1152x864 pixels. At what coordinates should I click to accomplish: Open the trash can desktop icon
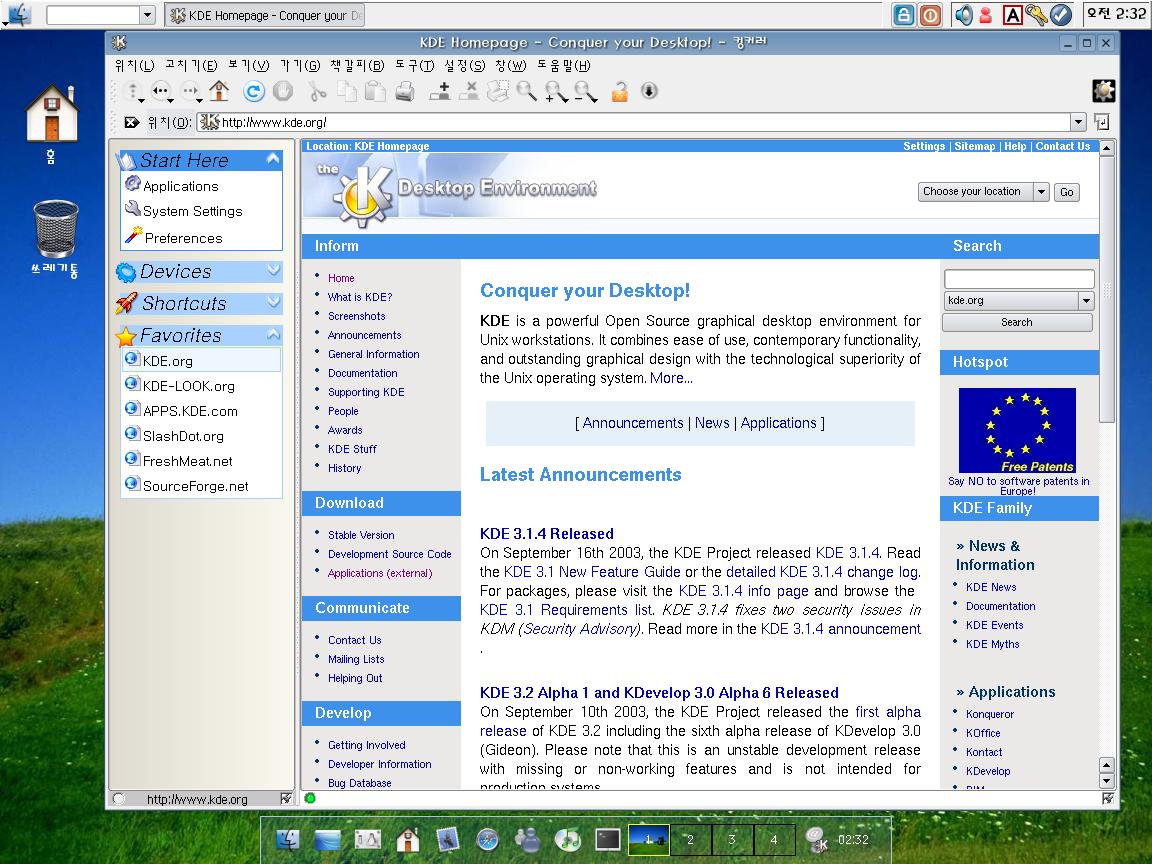click(56, 228)
